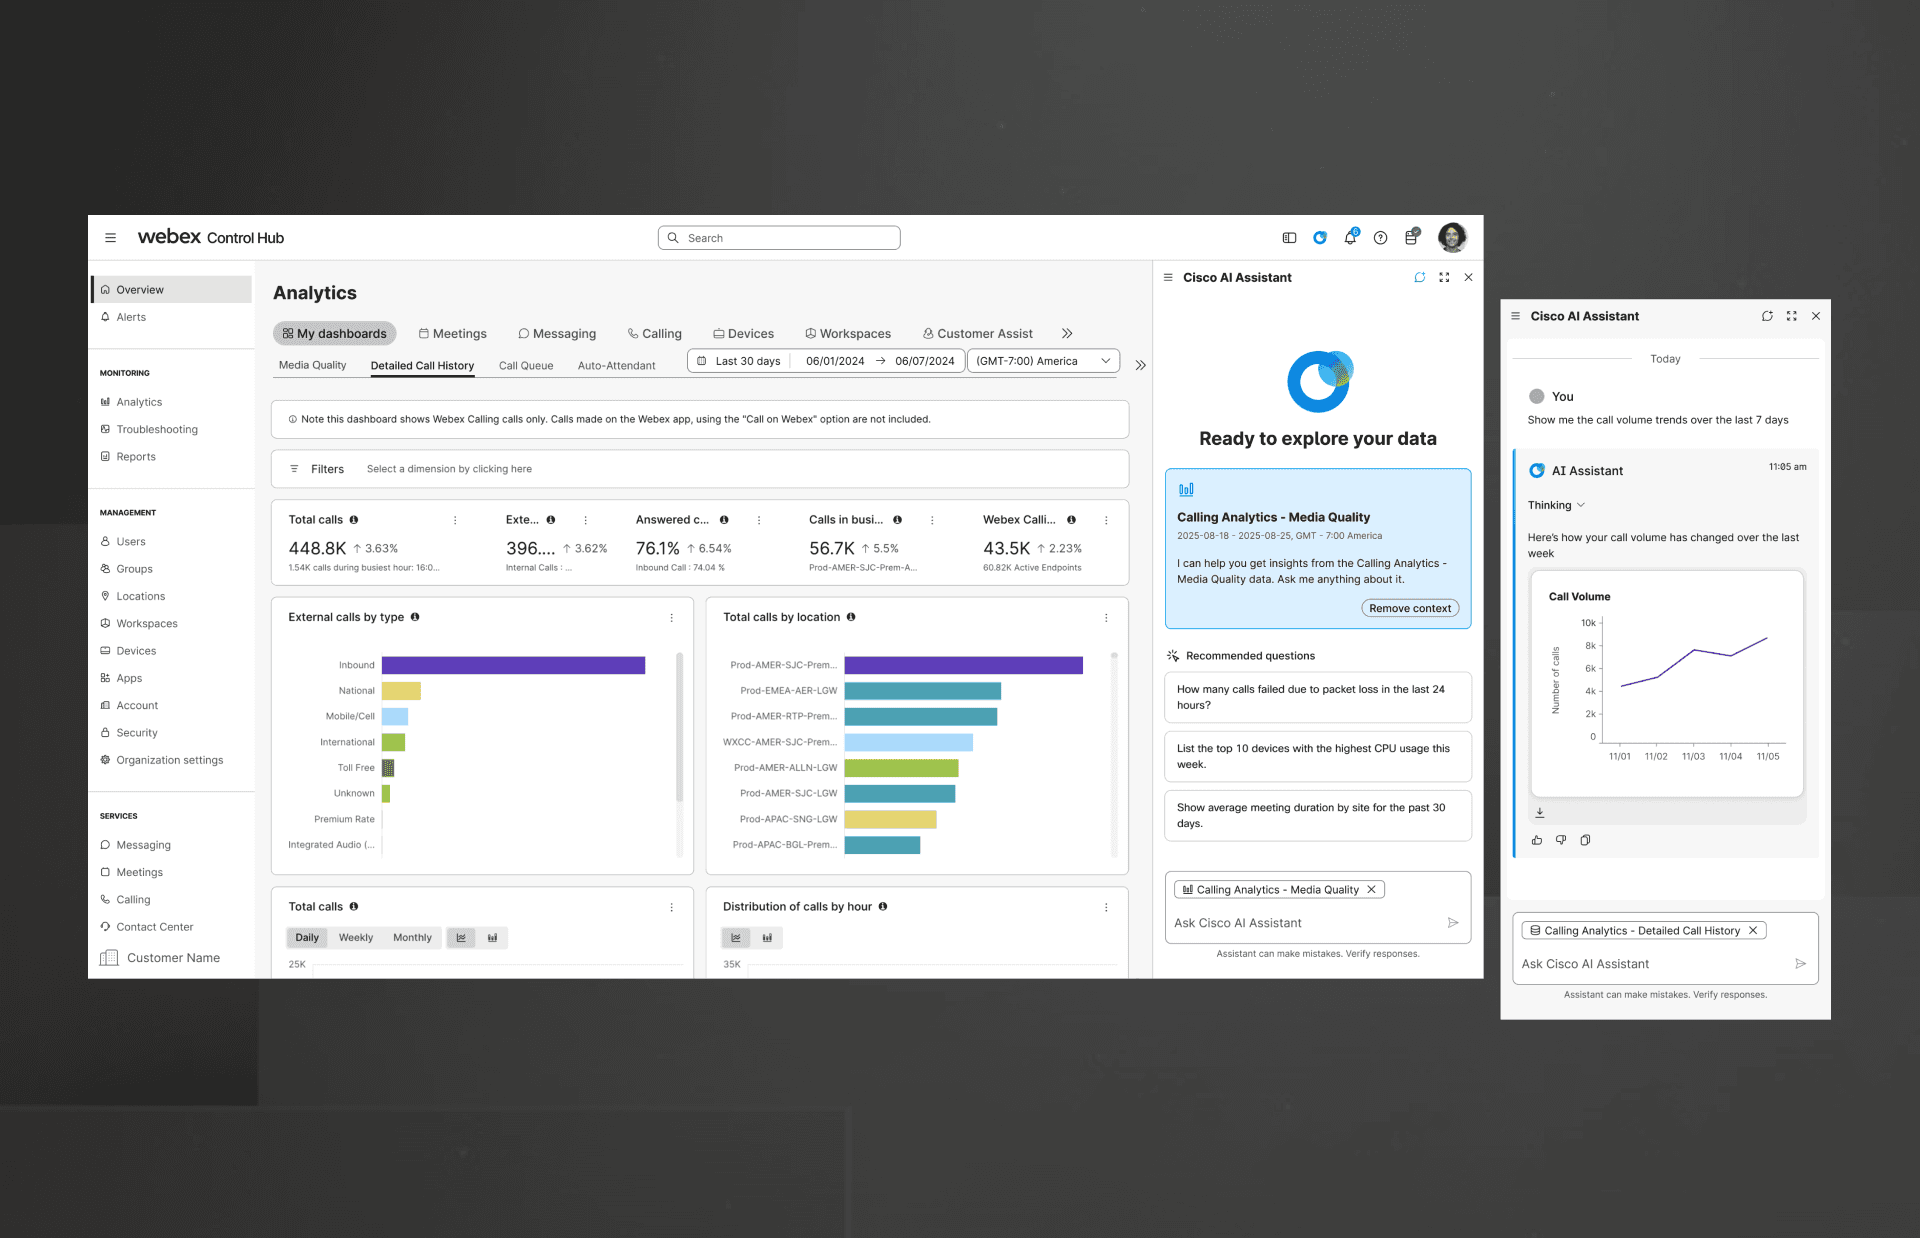Screen dimensions: 1920x1238
Task: Open the time zone dropdown
Action: [1043, 361]
